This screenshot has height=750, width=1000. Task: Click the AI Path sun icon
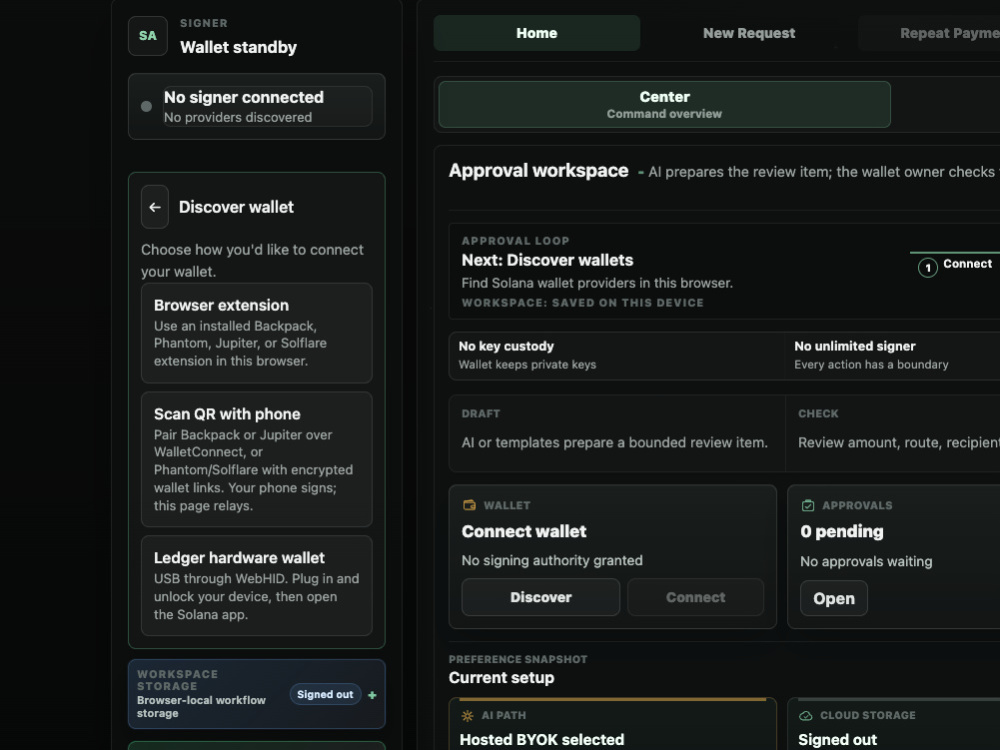pos(467,716)
